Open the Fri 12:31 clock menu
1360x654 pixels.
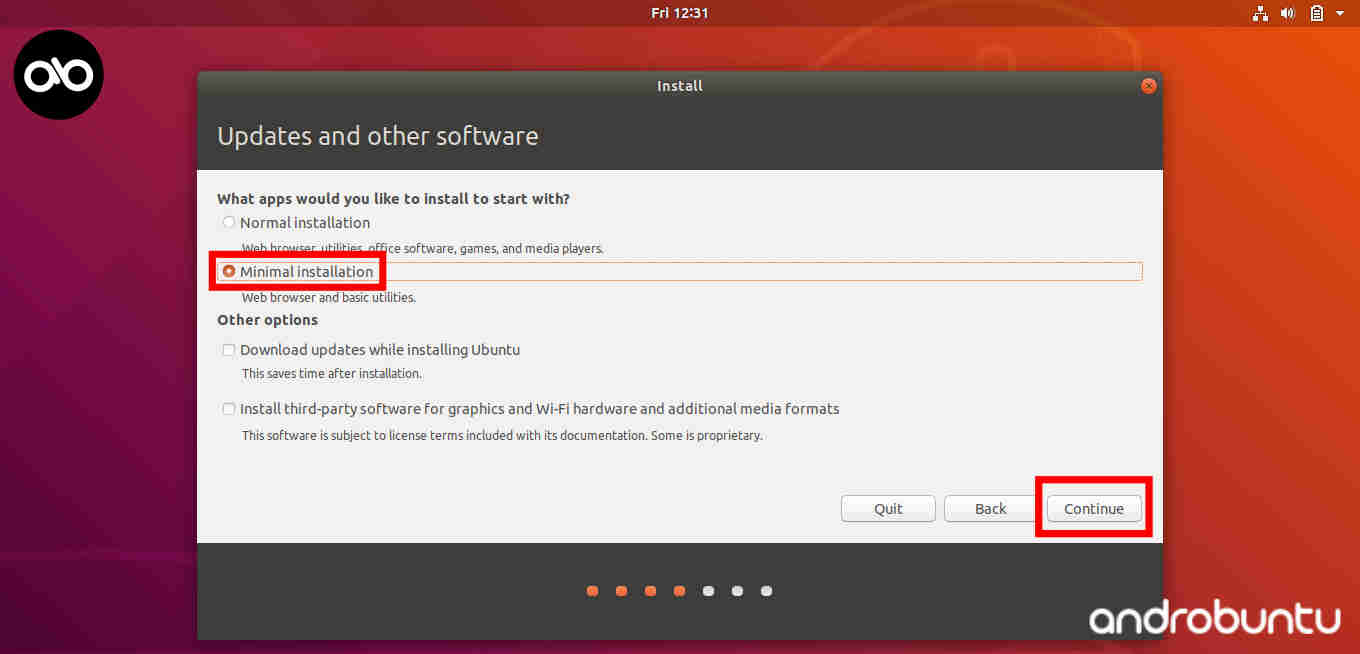click(x=679, y=13)
